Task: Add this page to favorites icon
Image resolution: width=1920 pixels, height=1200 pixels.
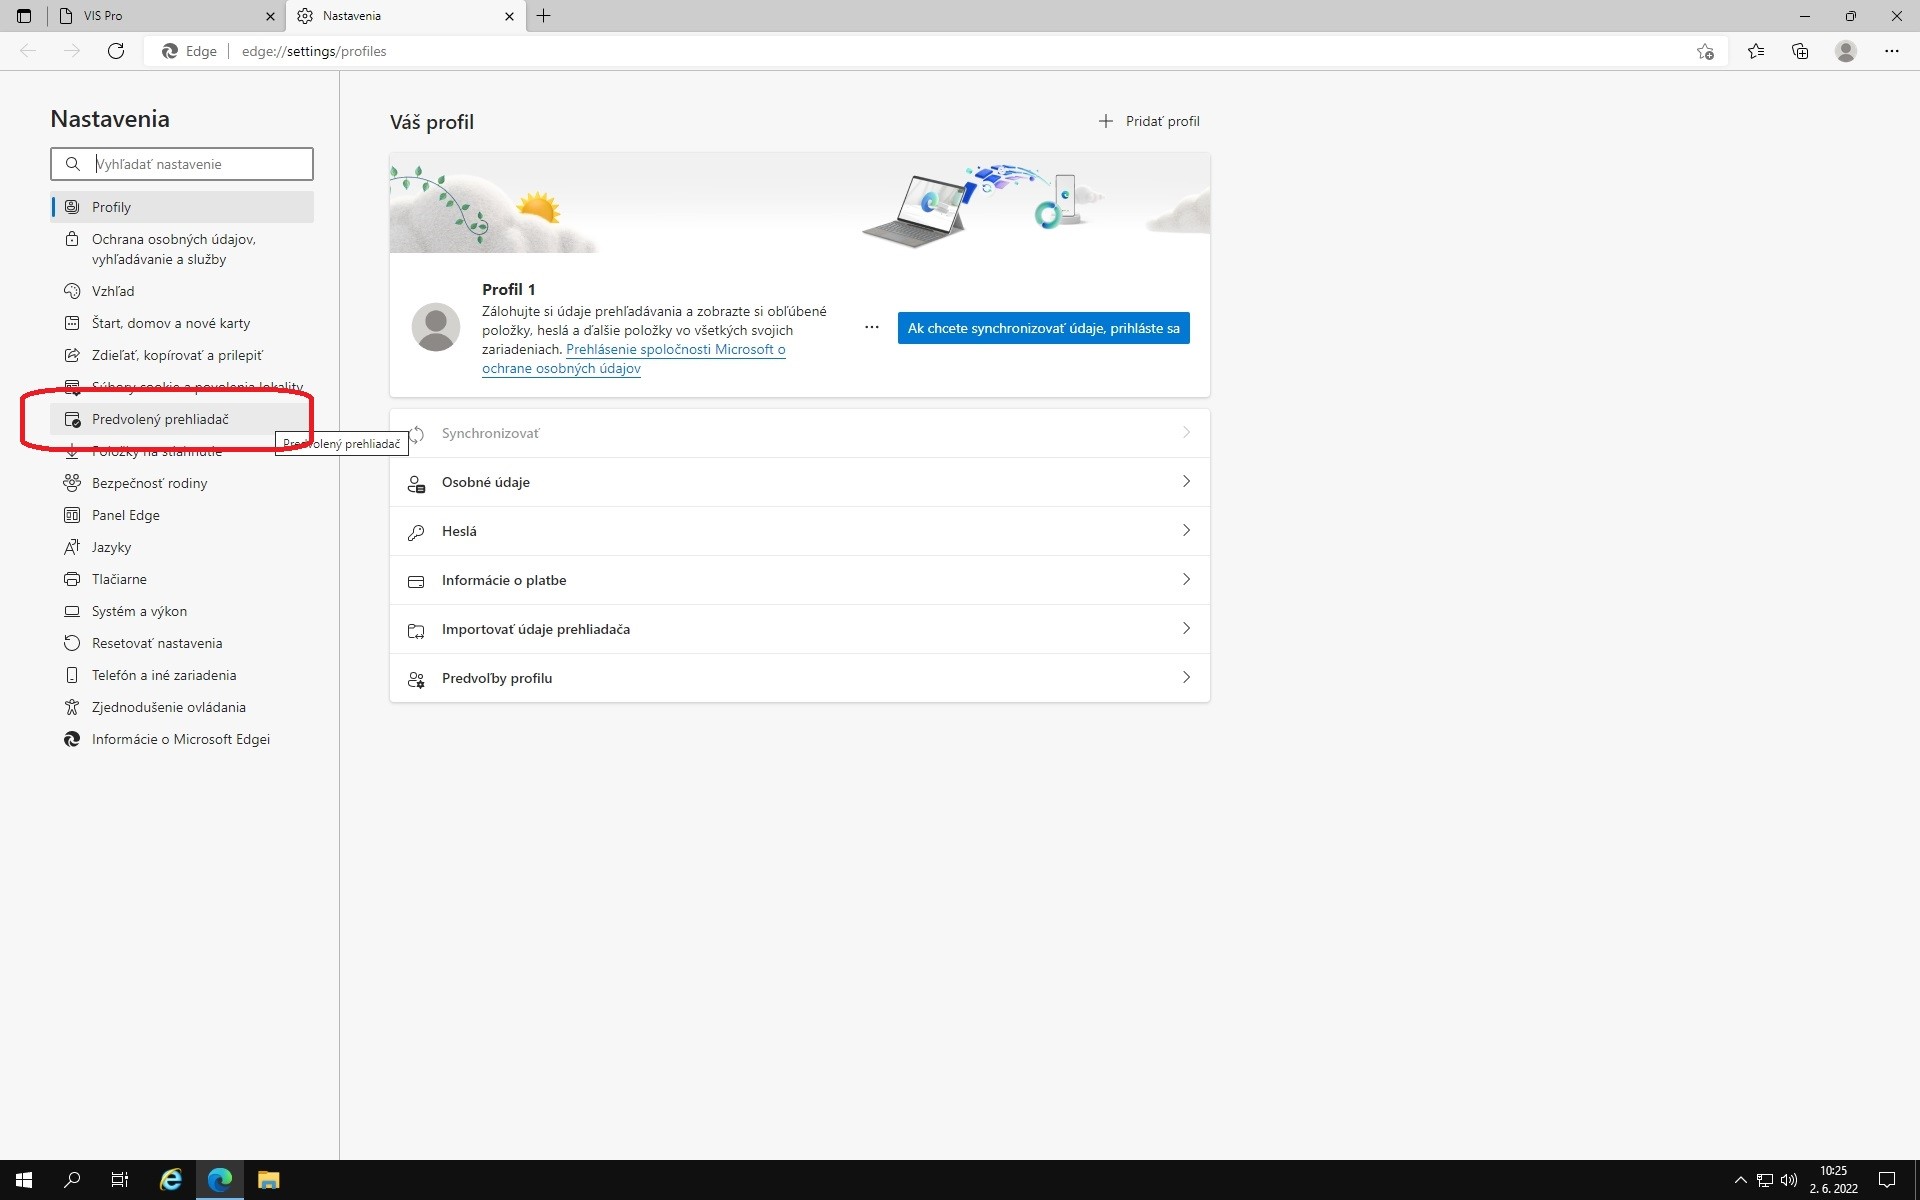Action: coord(1705,51)
